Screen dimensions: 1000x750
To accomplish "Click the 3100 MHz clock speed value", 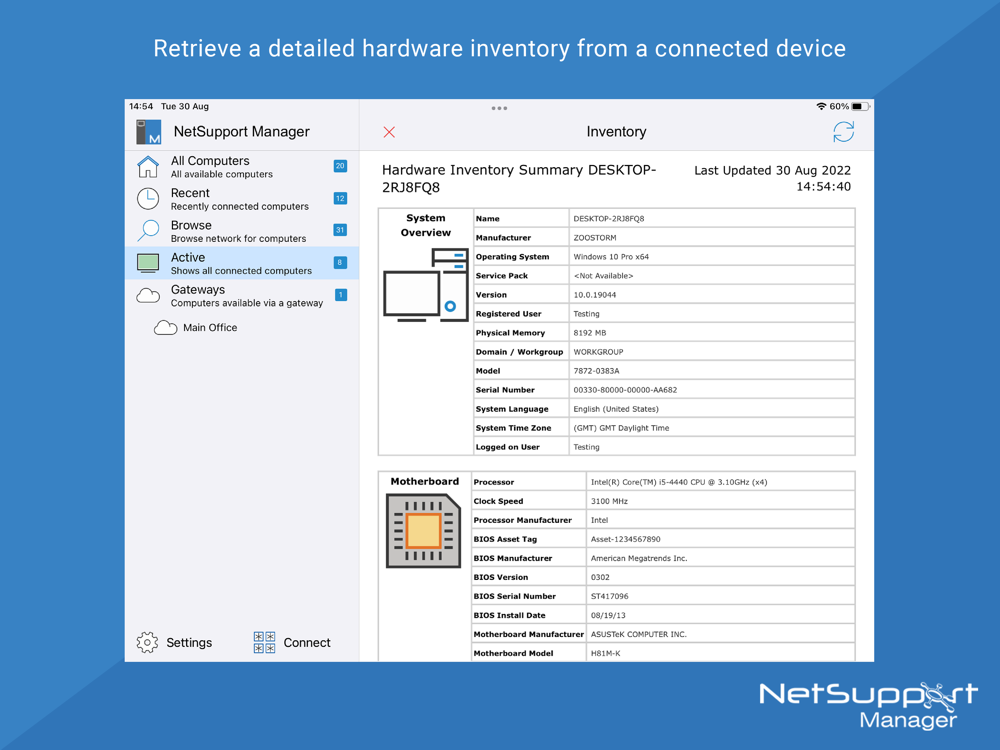I will tap(609, 502).
